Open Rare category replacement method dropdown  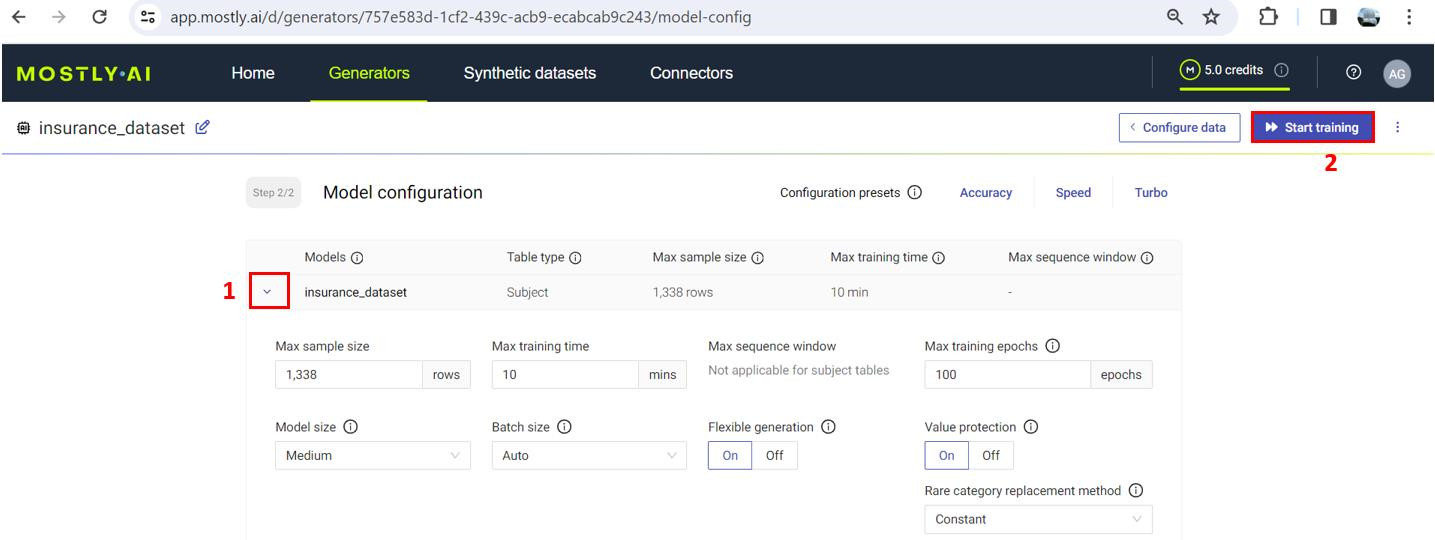pos(1037,520)
